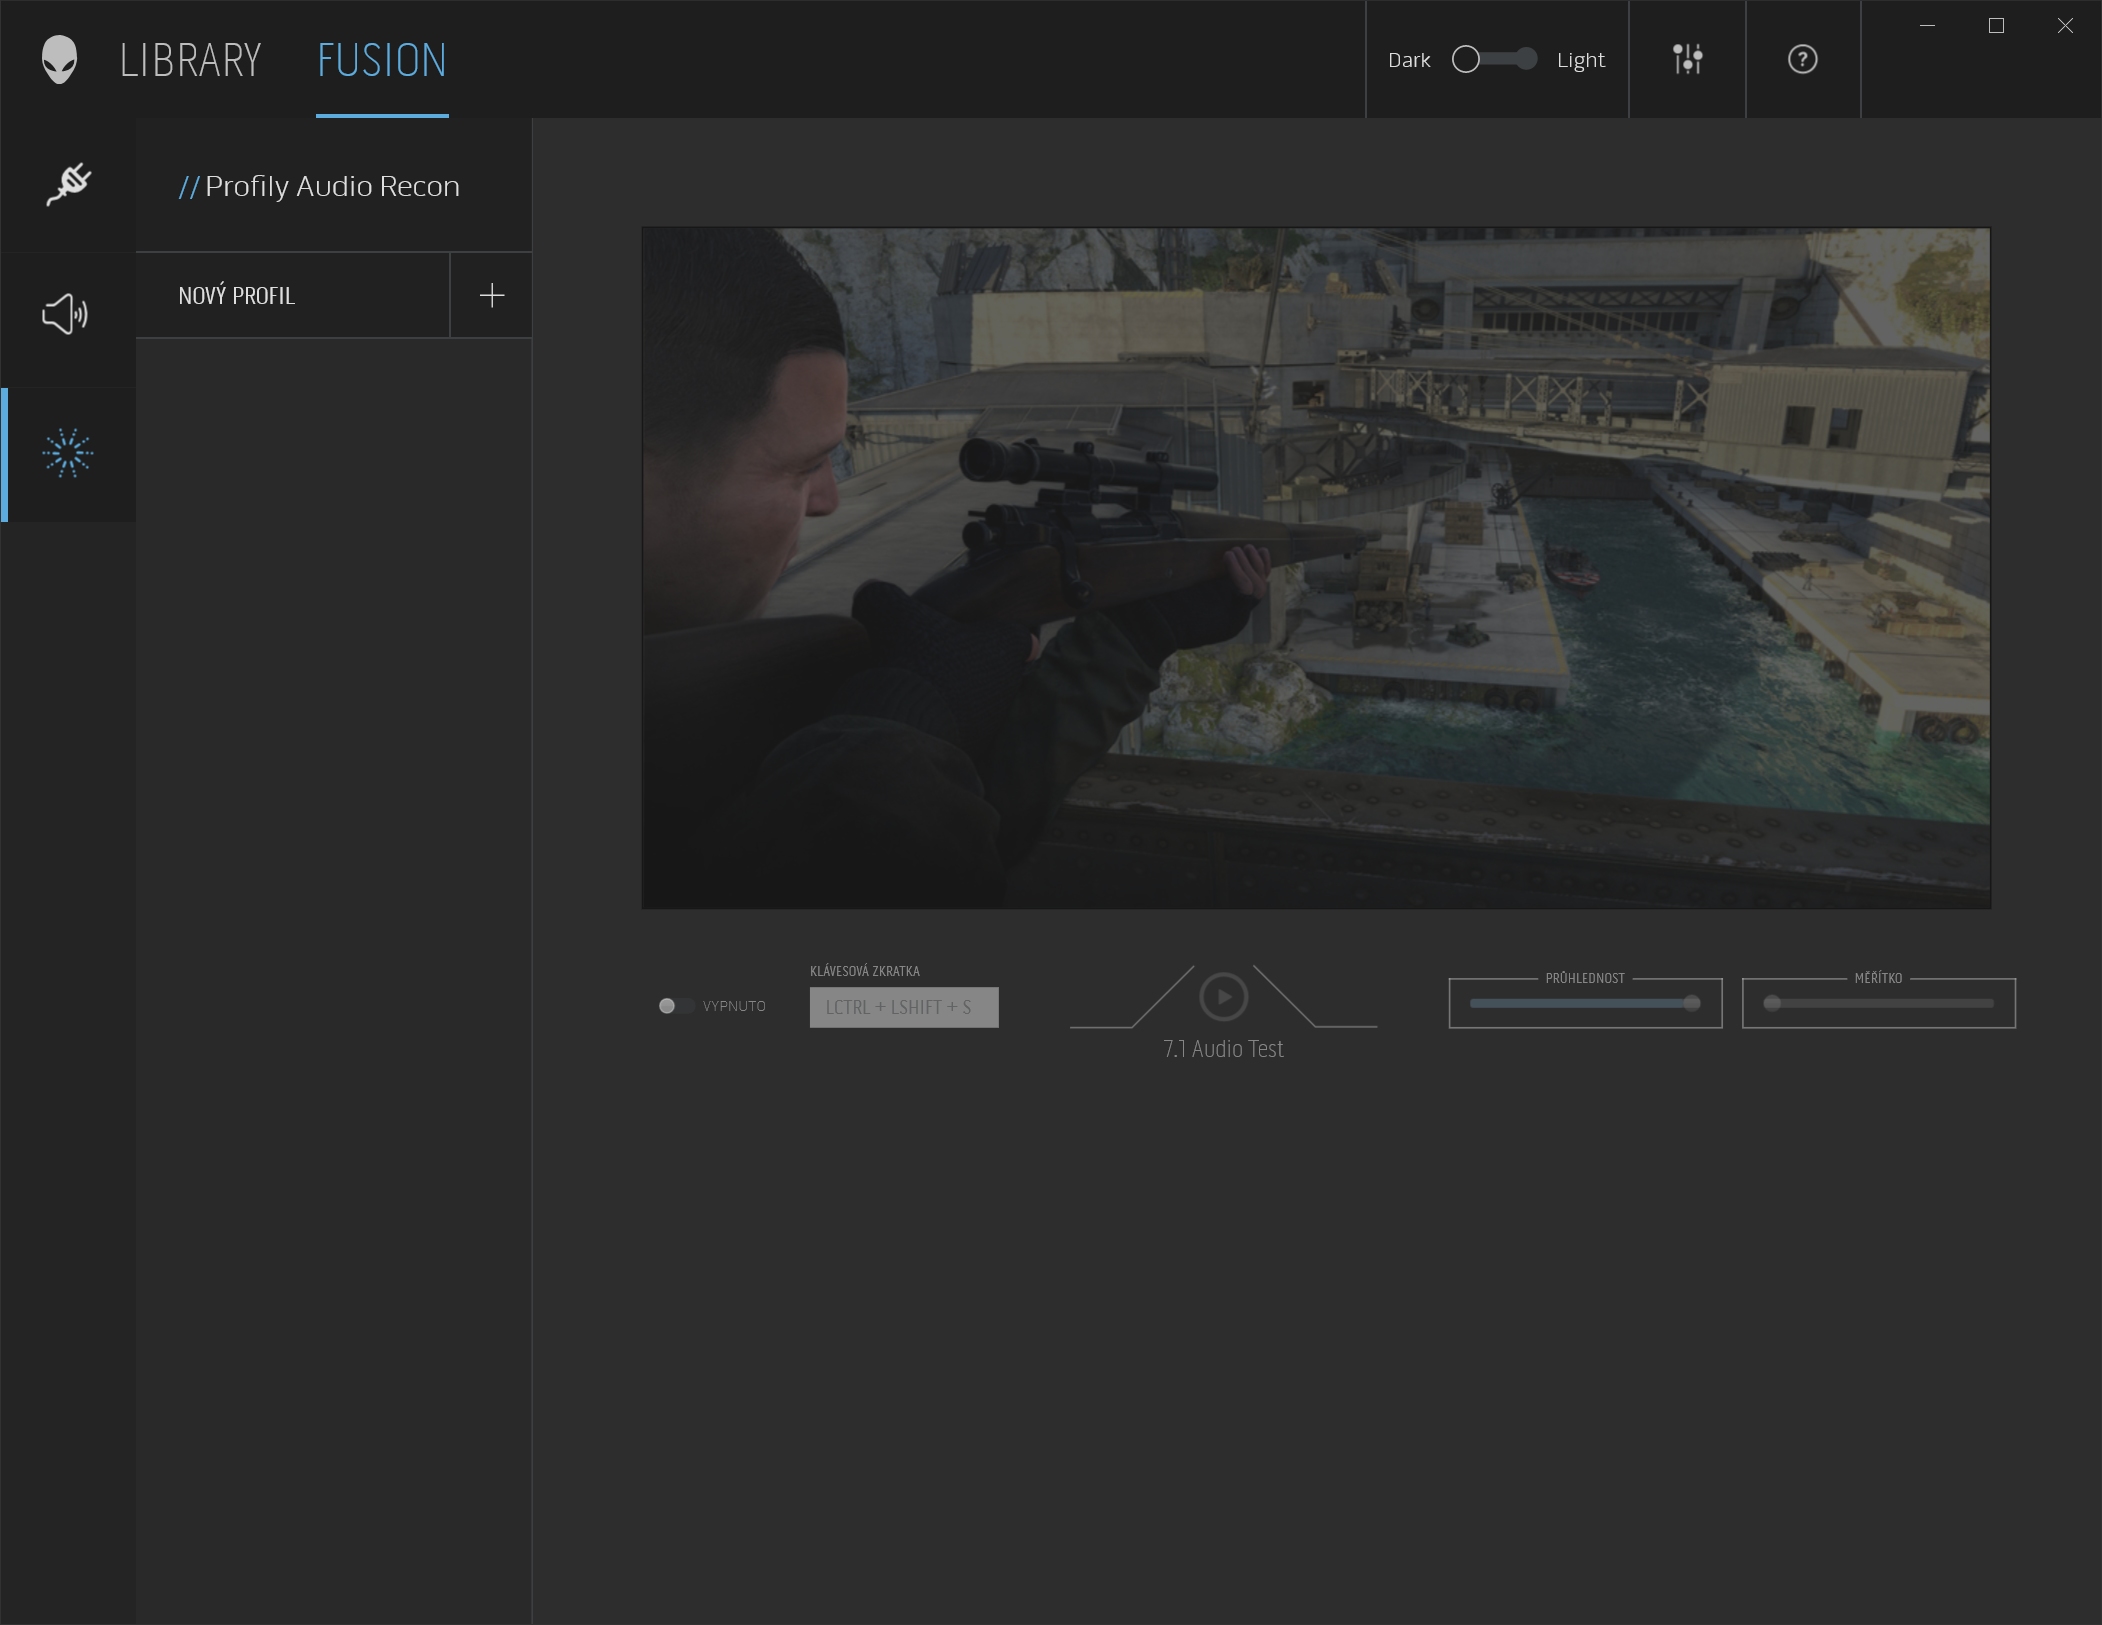This screenshot has height=1625, width=2102.
Task: Toggle Dark to Light mode switch
Action: (x=1493, y=58)
